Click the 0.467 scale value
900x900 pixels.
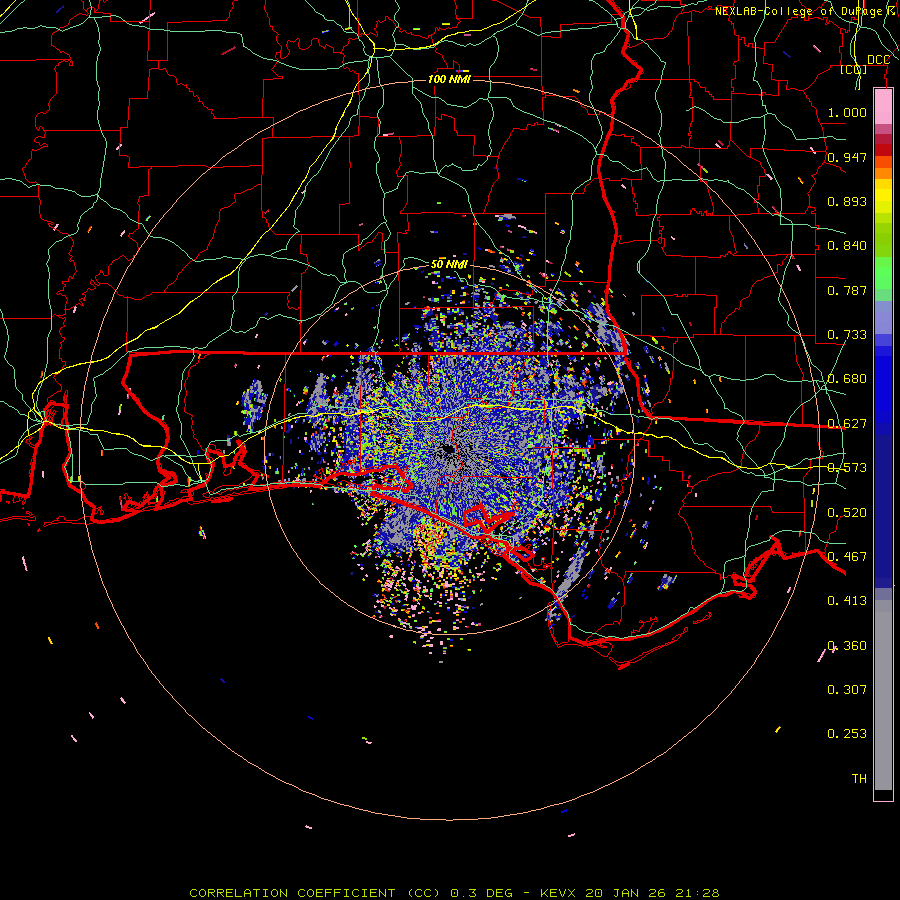point(847,557)
